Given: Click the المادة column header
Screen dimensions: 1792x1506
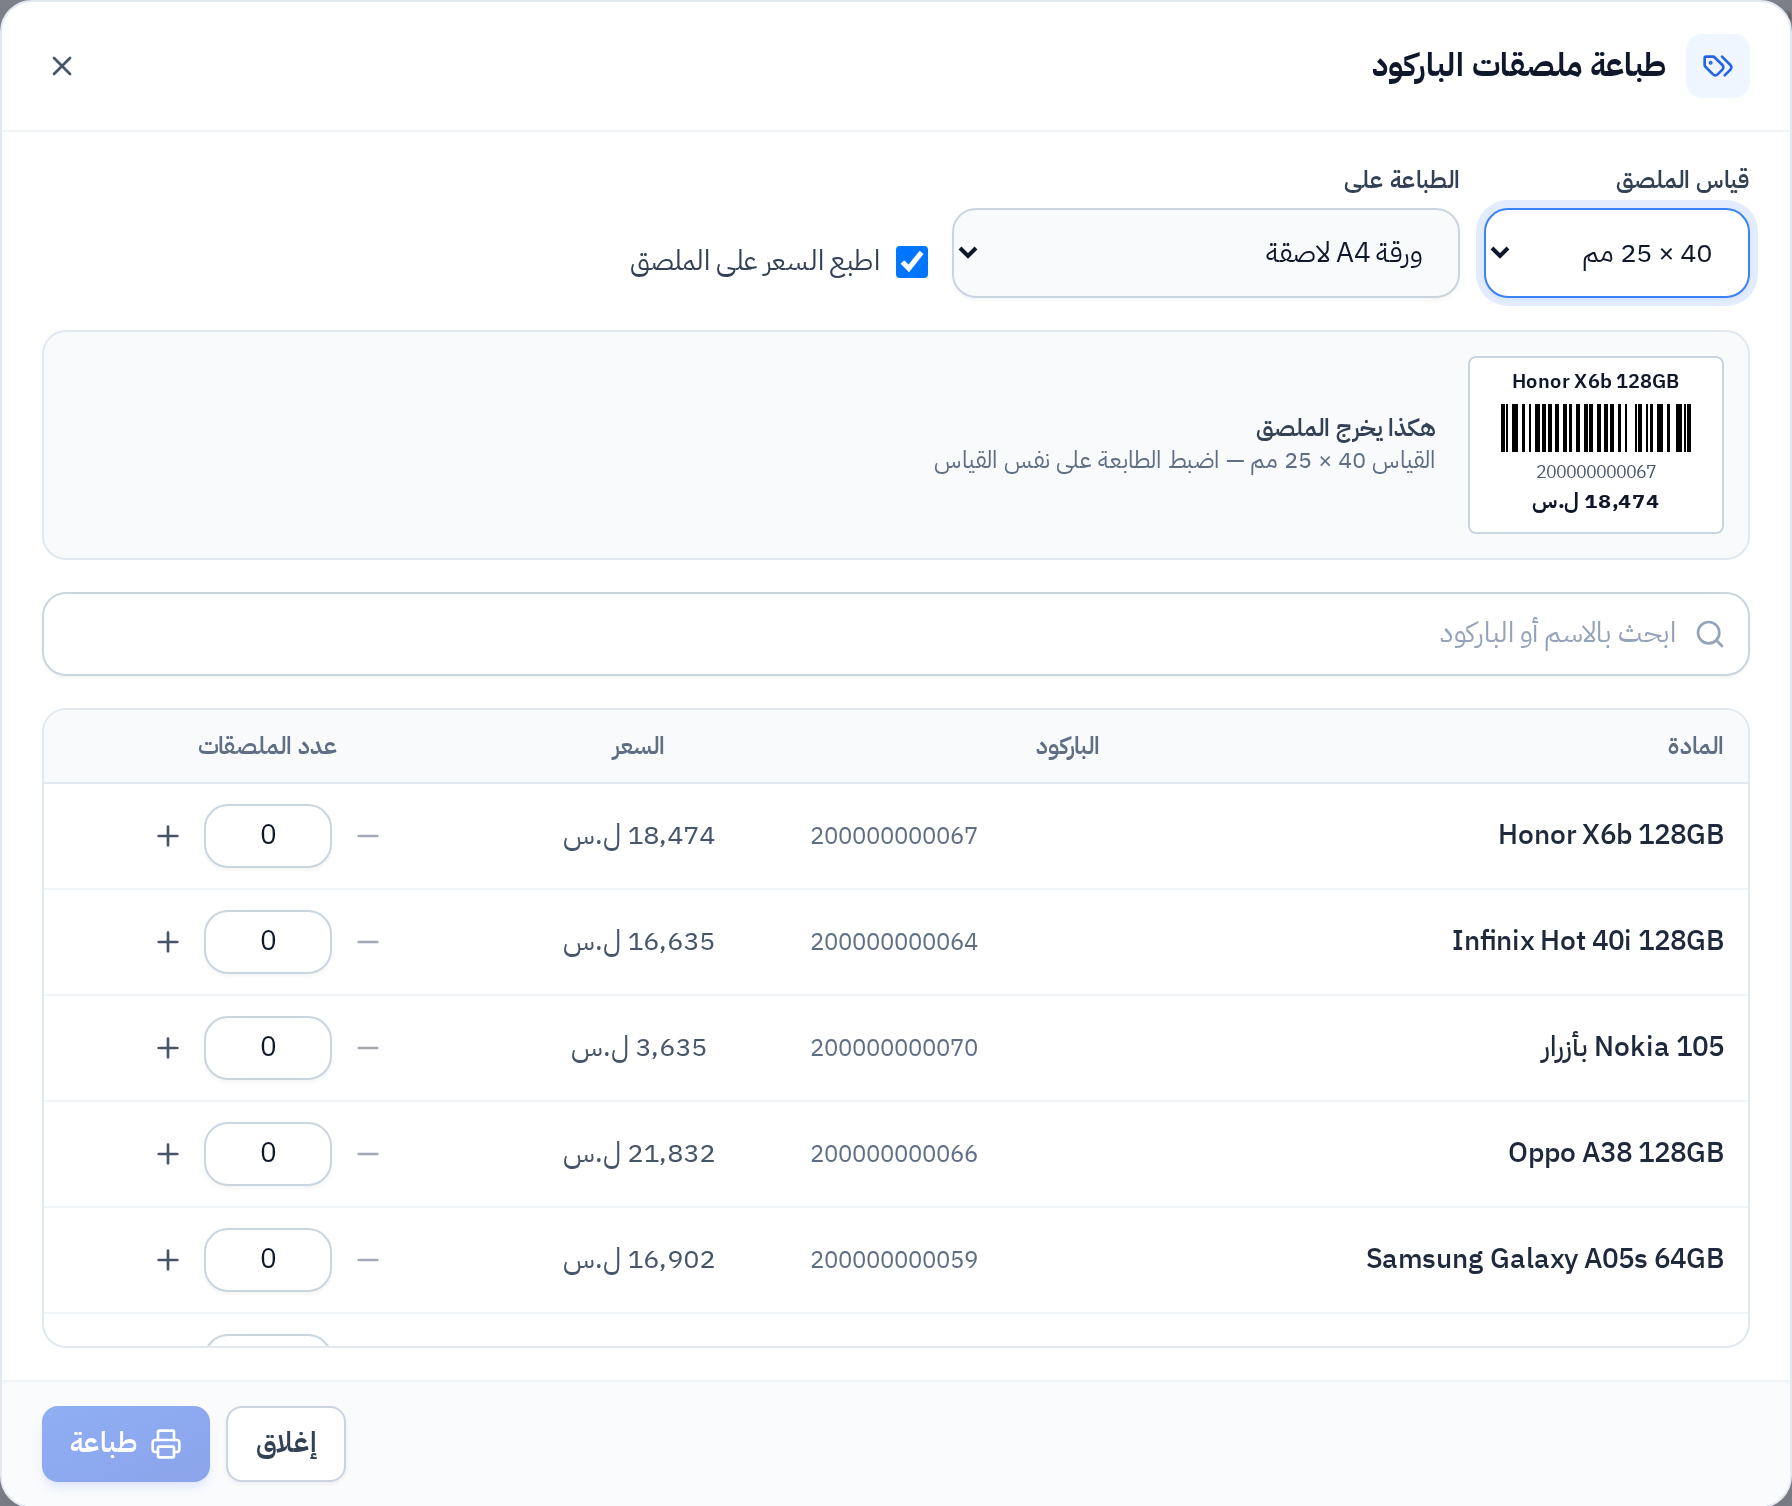Looking at the screenshot, I should pyautogui.click(x=1695, y=746).
